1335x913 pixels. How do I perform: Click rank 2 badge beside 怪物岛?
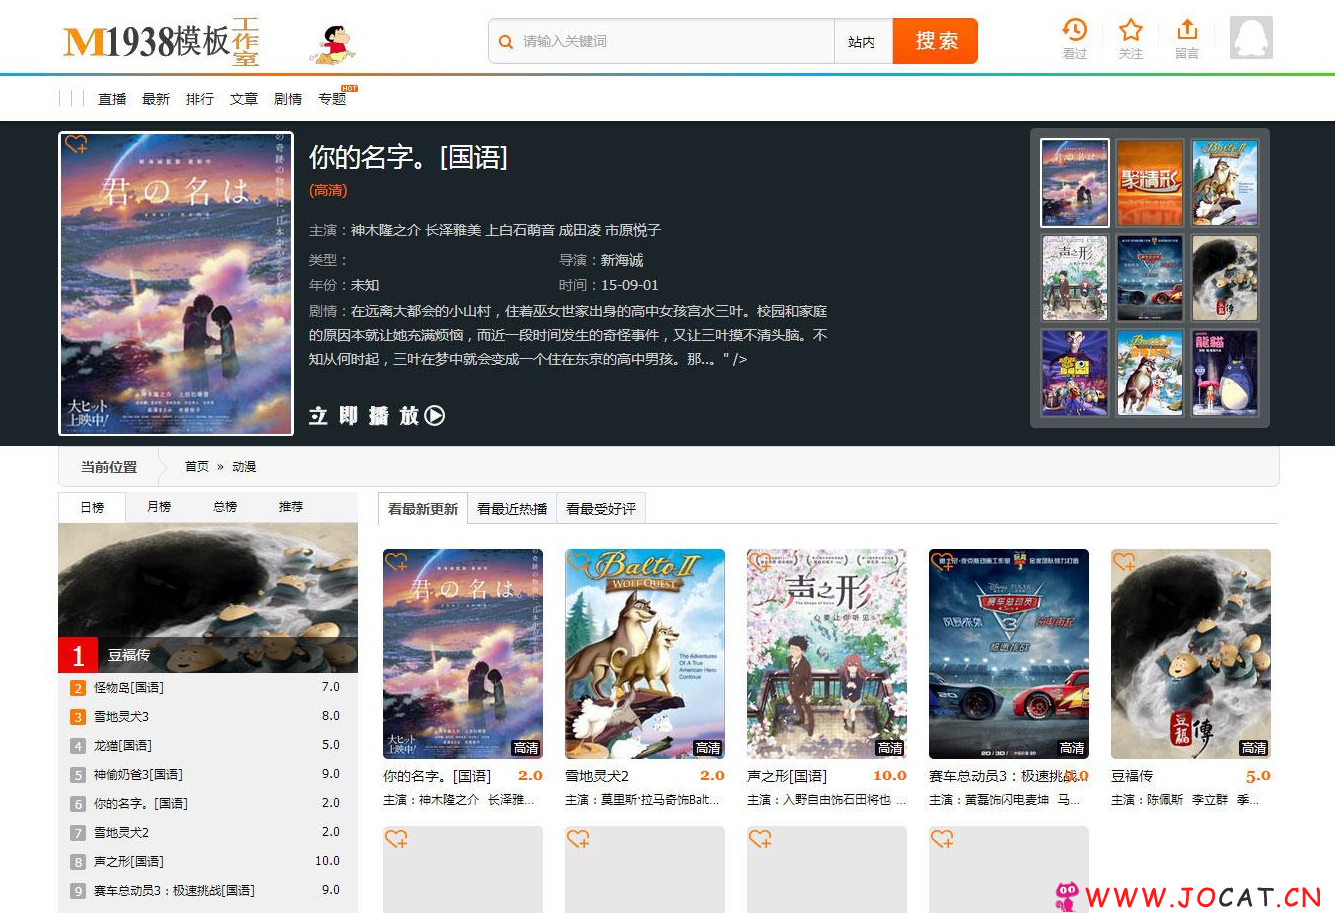pyautogui.click(x=78, y=688)
